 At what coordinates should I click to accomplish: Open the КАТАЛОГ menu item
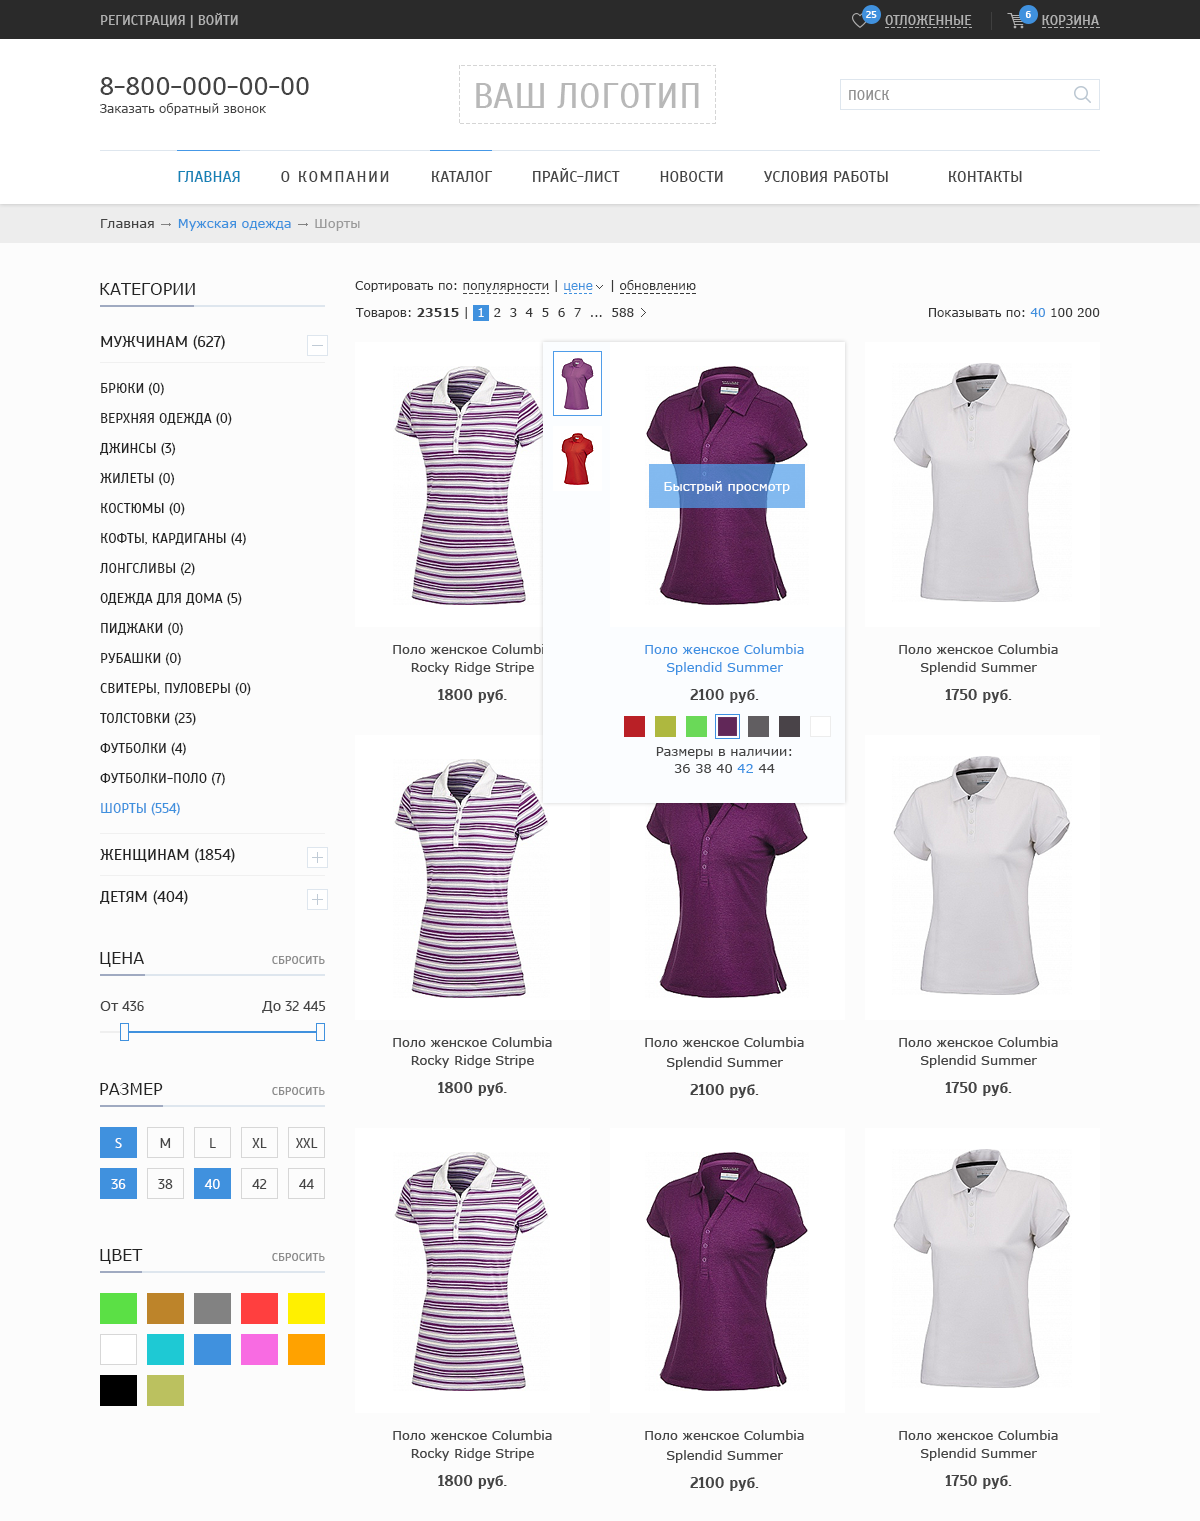click(x=461, y=177)
